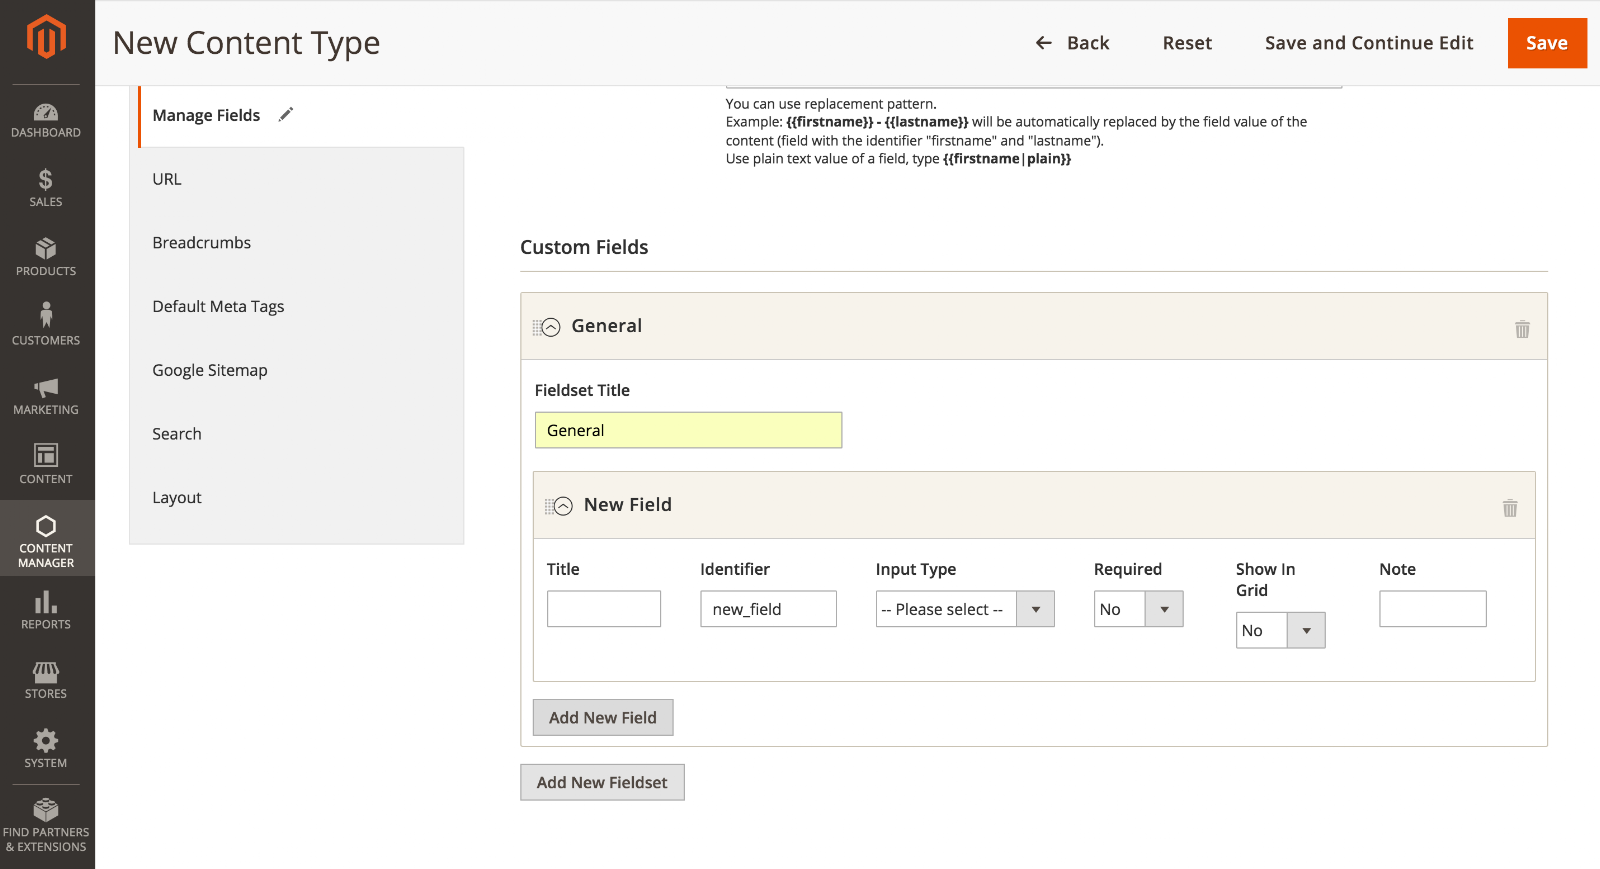Screen dimensions: 1600x869
Task: Select the Default Meta Tags tab
Action: 297,306
